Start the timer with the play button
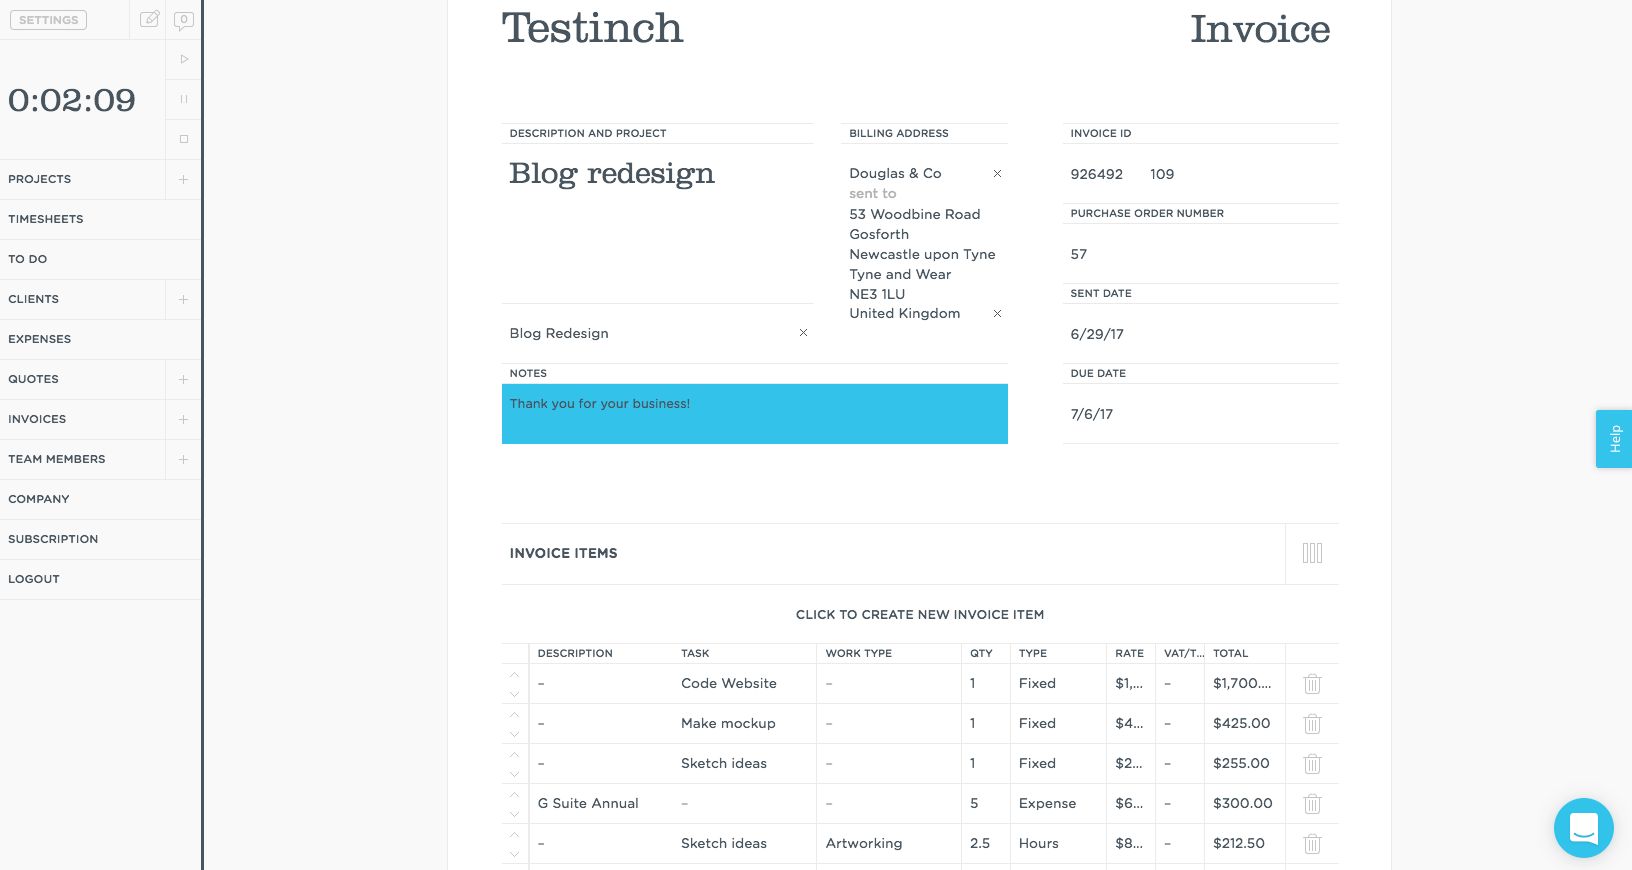This screenshot has width=1632, height=870. tap(184, 59)
